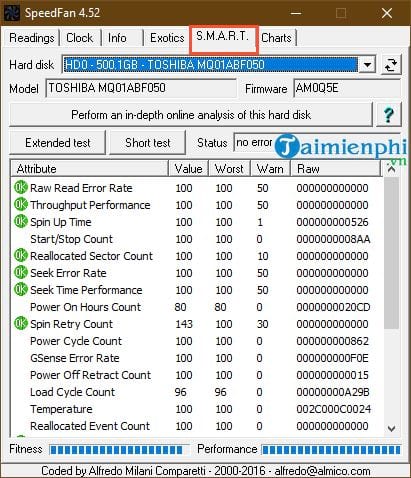Perform an in-depth online analysis button

(x=191, y=115)
